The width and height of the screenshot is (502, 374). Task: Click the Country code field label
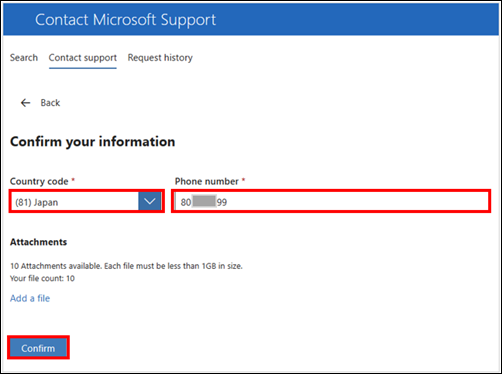(39, 181)
